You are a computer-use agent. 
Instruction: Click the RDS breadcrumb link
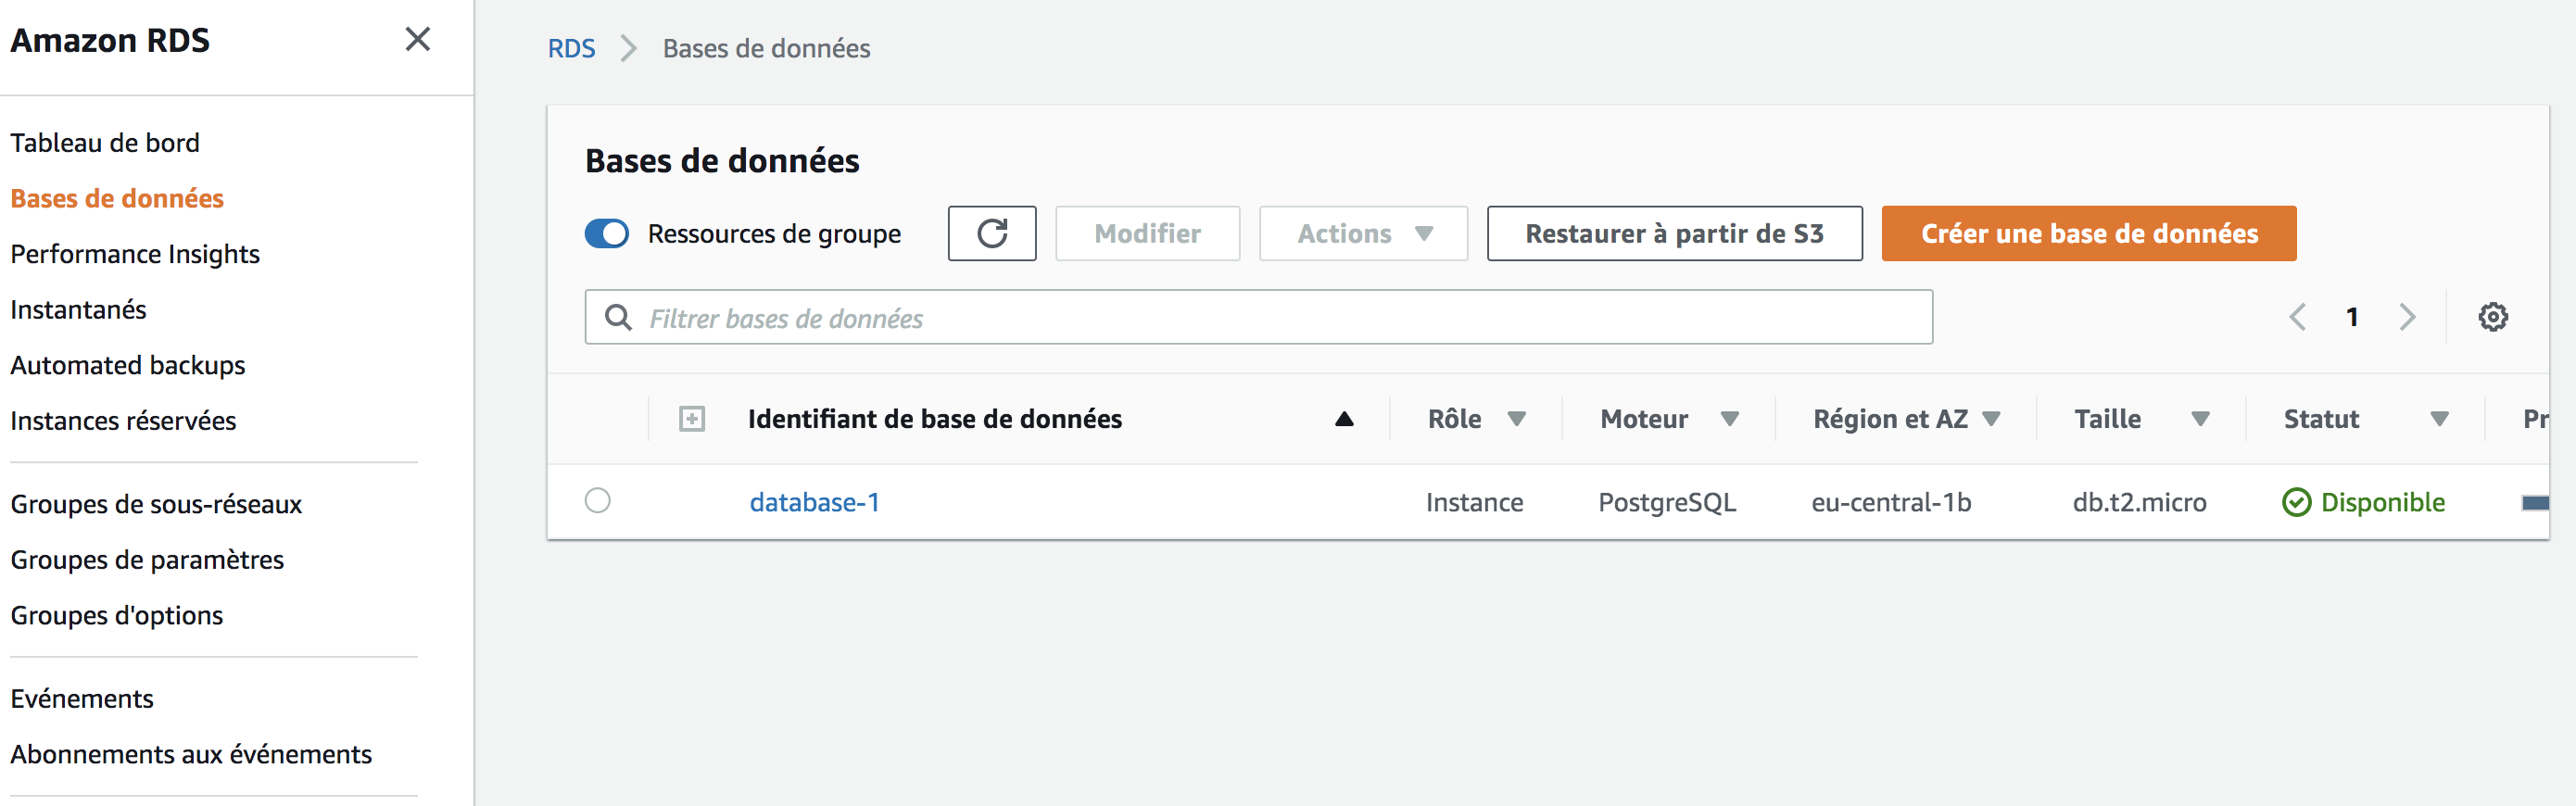[571, 48]
